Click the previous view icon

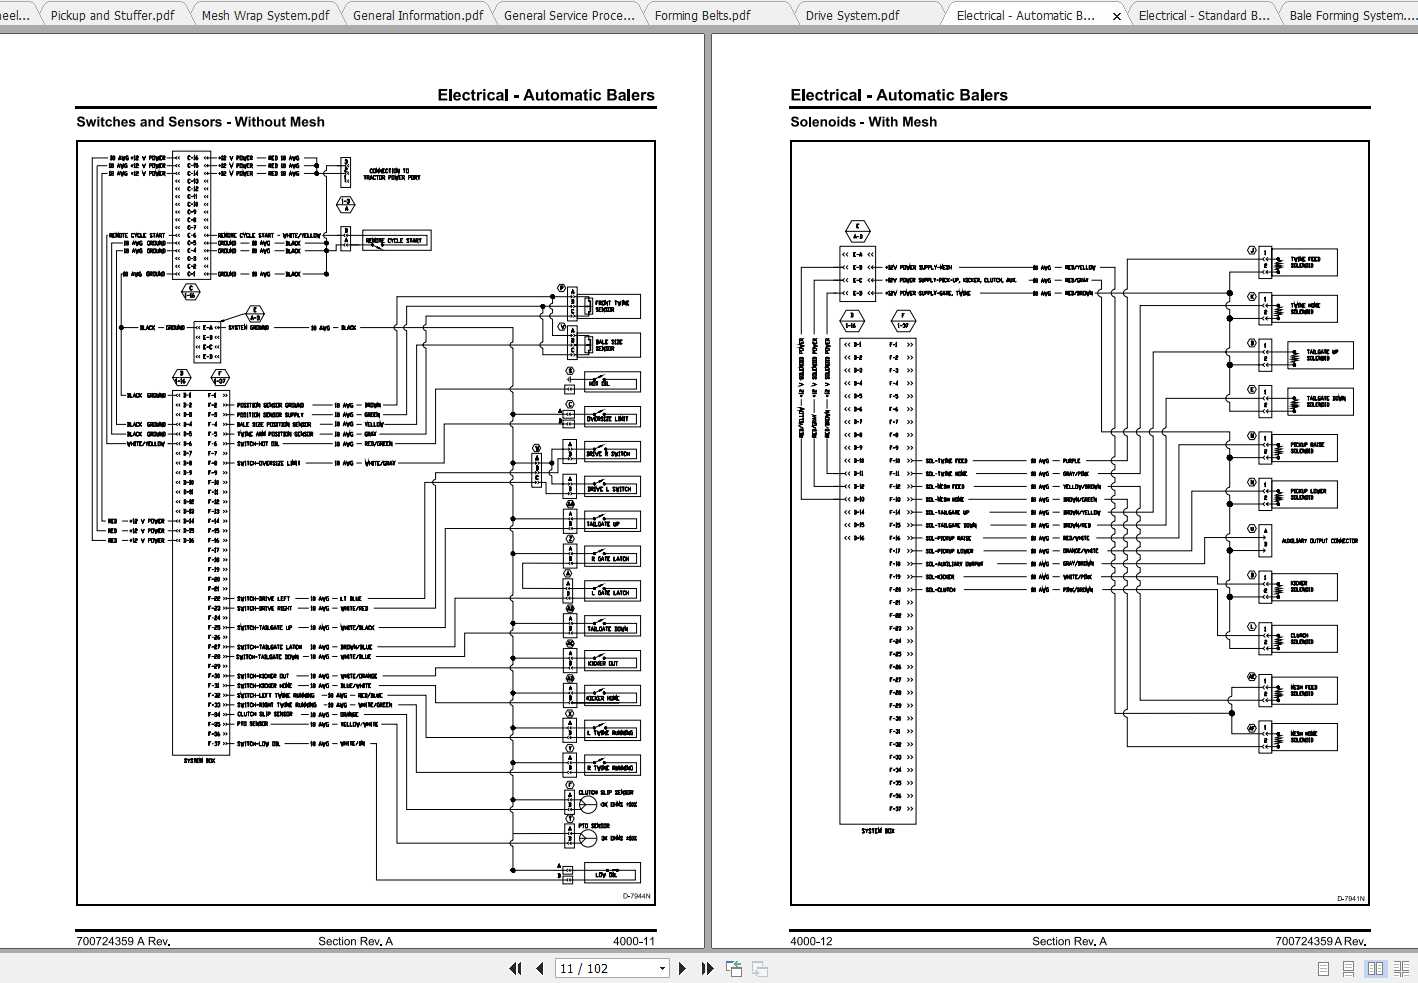pyautogui.click(x=734, y=968)
